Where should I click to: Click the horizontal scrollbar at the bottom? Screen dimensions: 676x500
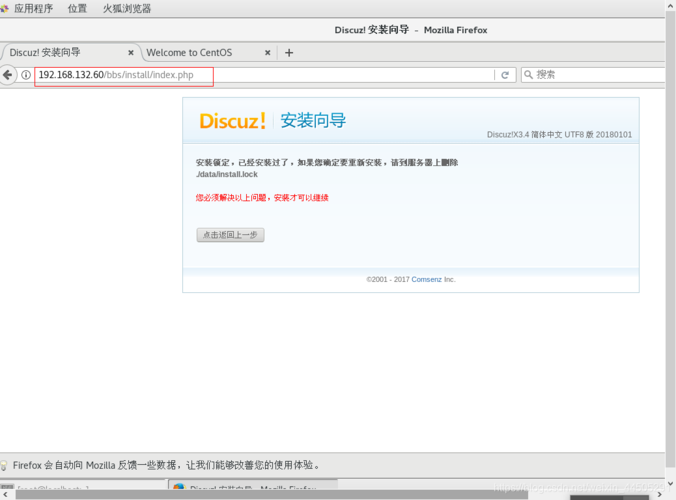272,495
